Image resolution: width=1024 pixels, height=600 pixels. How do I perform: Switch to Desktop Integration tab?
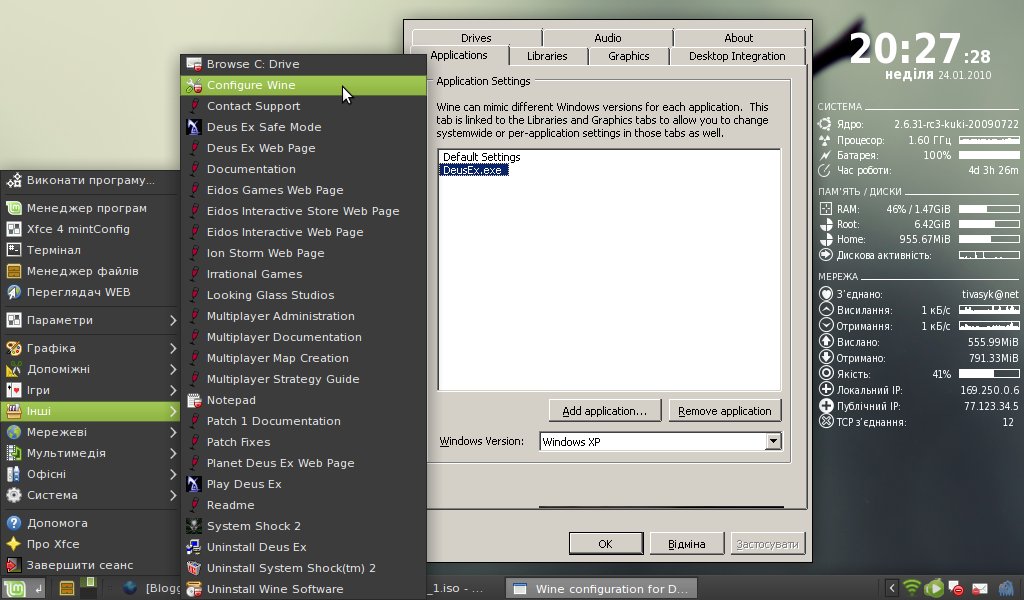737,56
